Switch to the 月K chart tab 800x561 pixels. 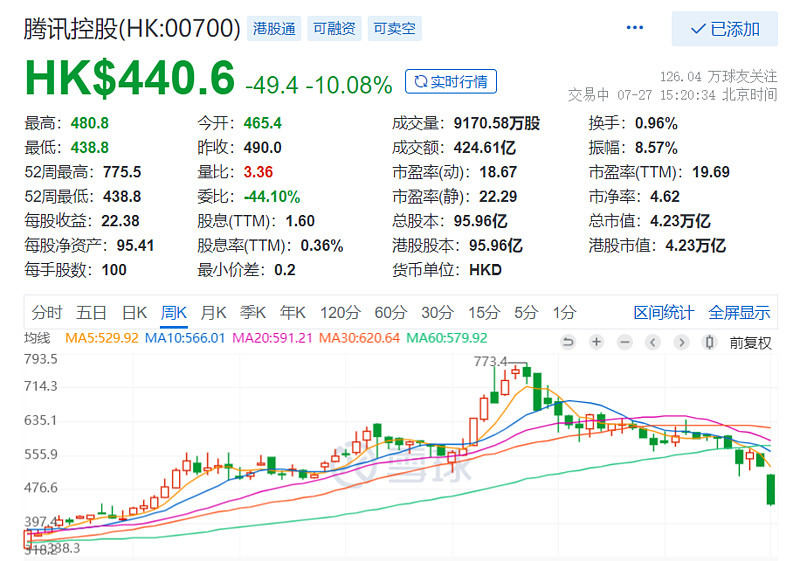(213, 312)
